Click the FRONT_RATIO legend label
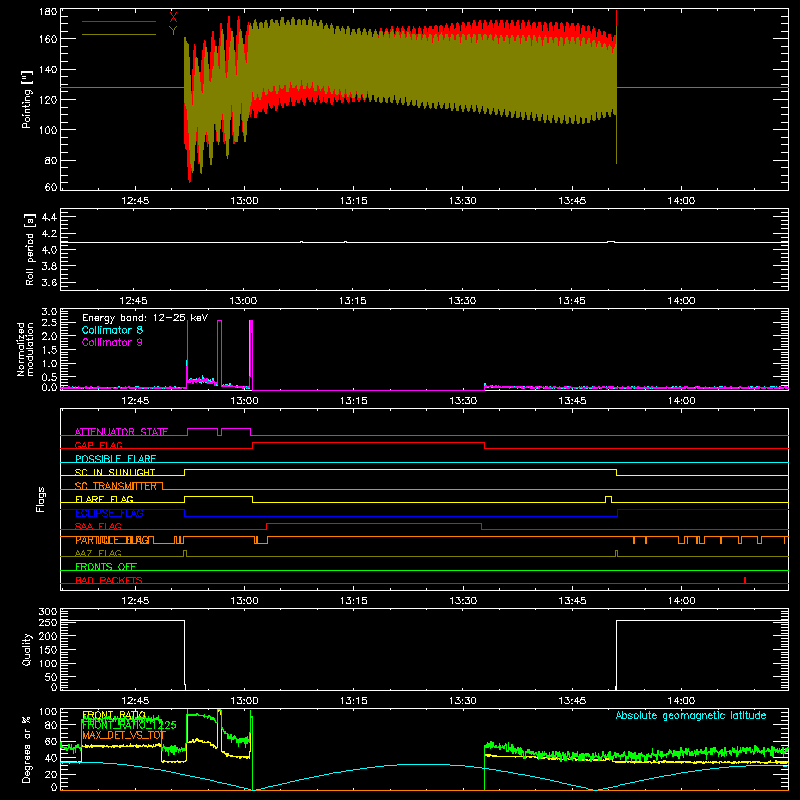This screenshot has width=800, height=800. point(114,715)
